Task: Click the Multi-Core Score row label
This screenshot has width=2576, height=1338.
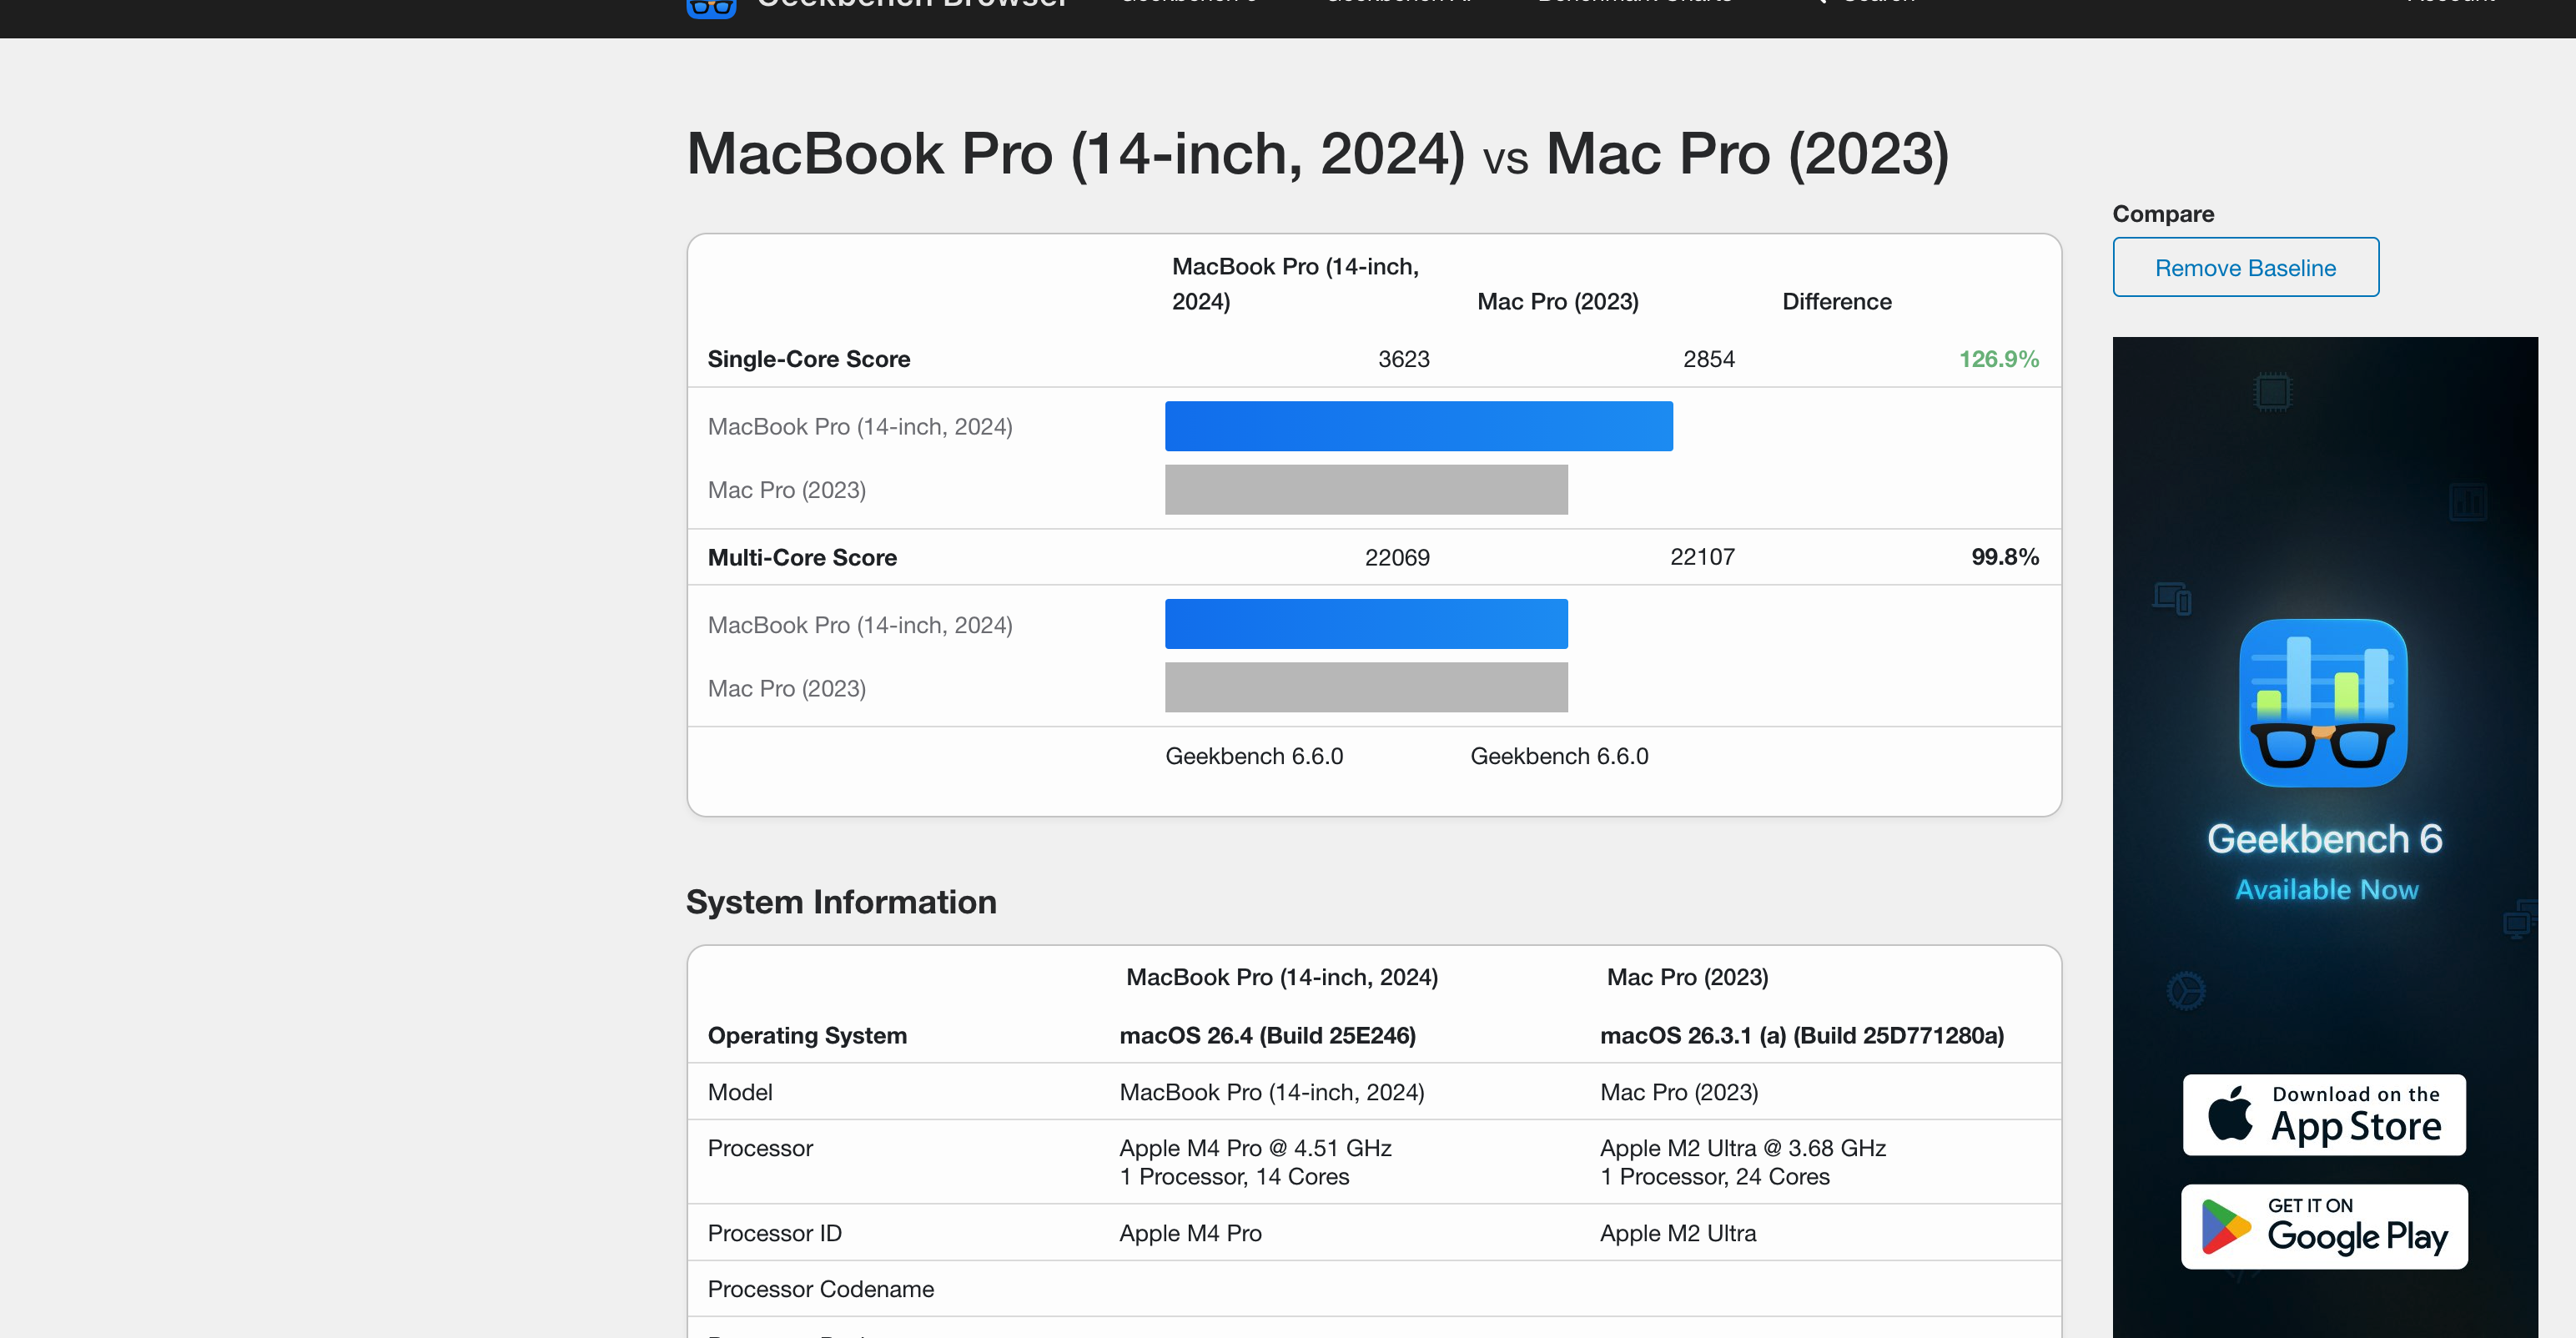Action: pos(802,557)
